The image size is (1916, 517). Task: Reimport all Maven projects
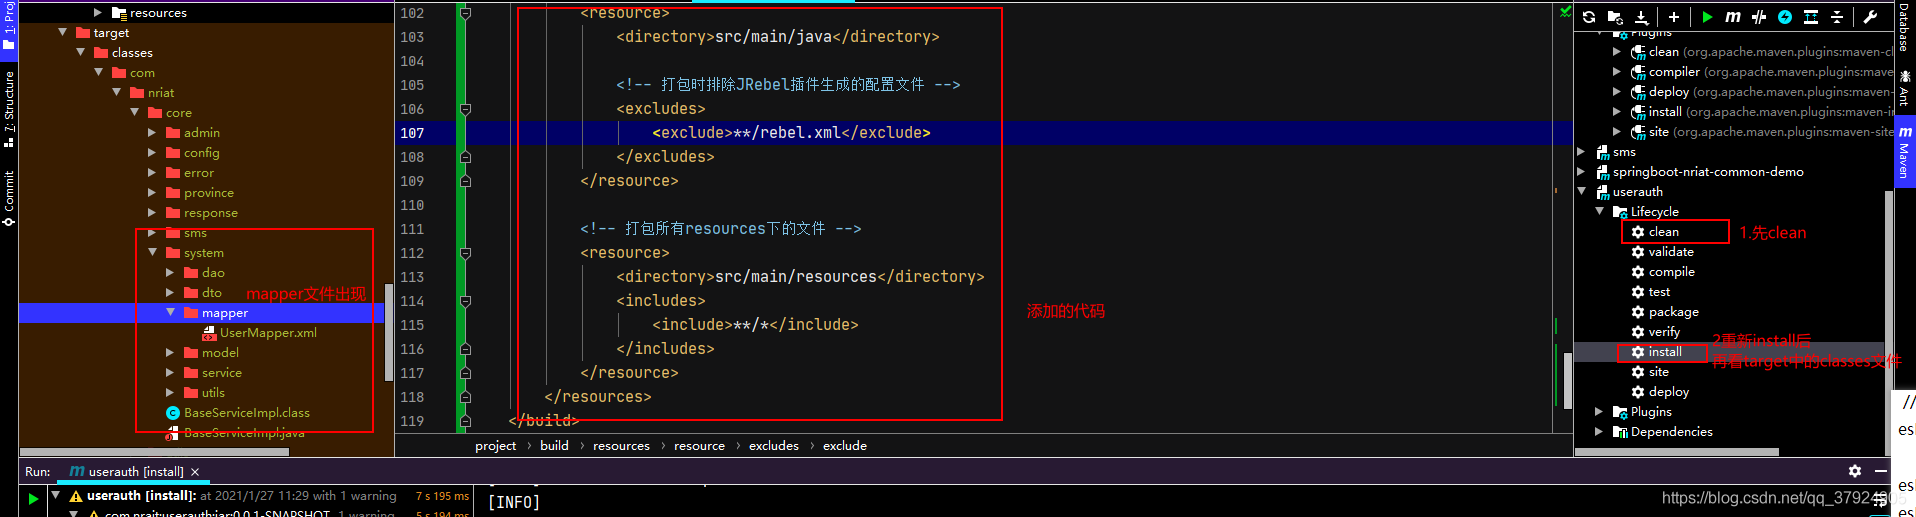click(1589, 17)
